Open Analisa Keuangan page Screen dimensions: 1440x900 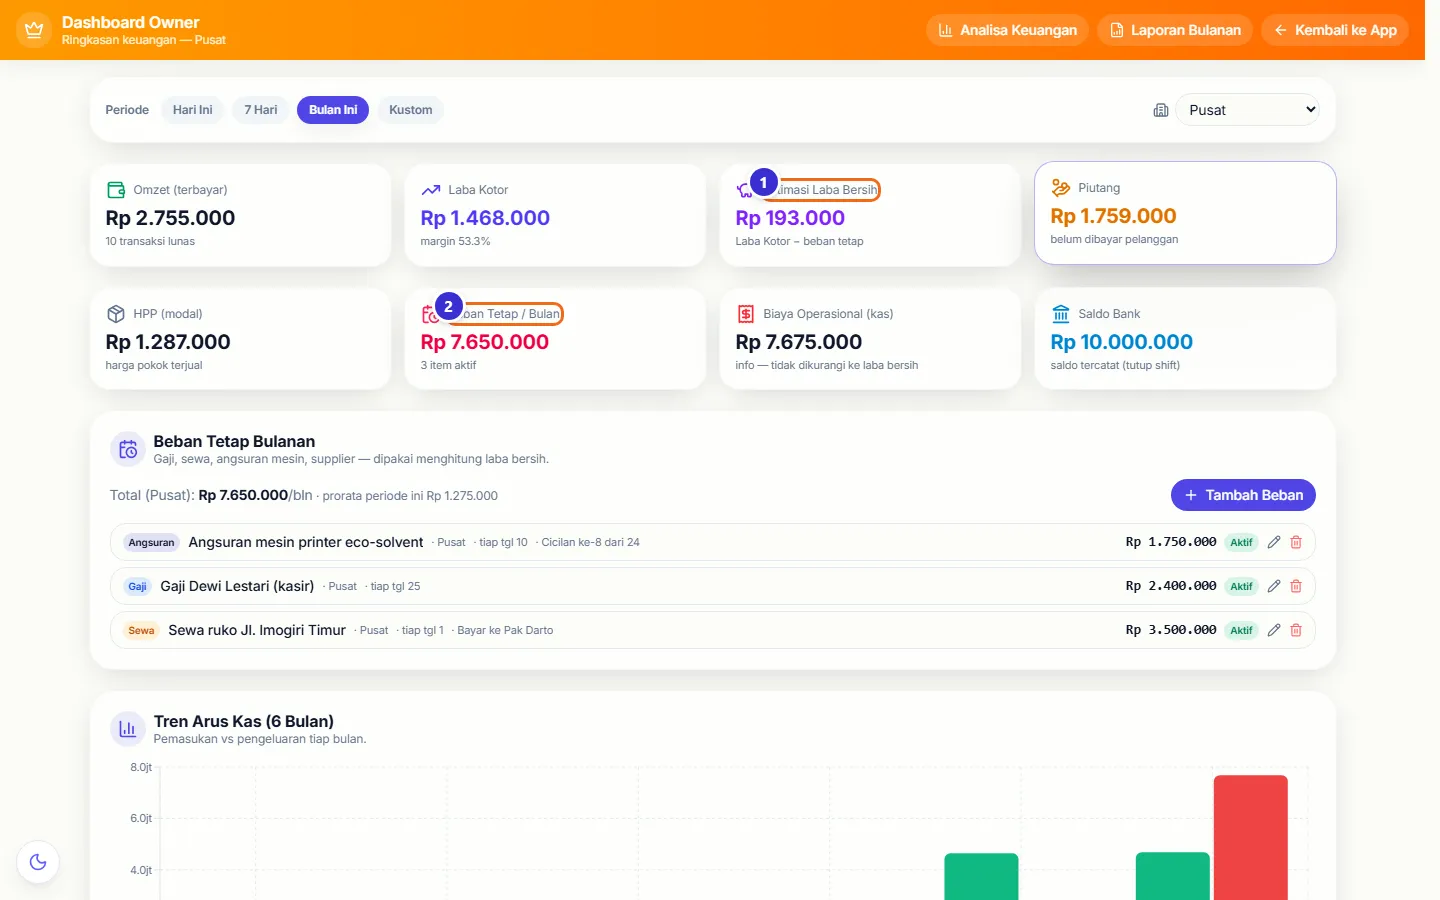(x=1007, y=30)
